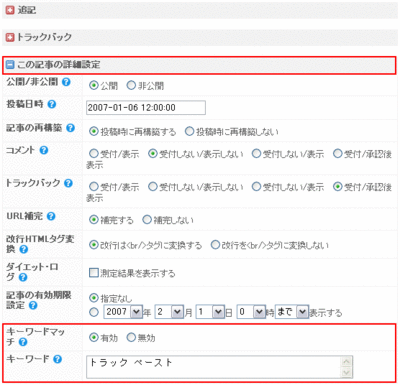Open help icon for コメント
Image resolution: width=400 pixels, height=385 pixels.
pyautogui.click(x=44, y=150)
